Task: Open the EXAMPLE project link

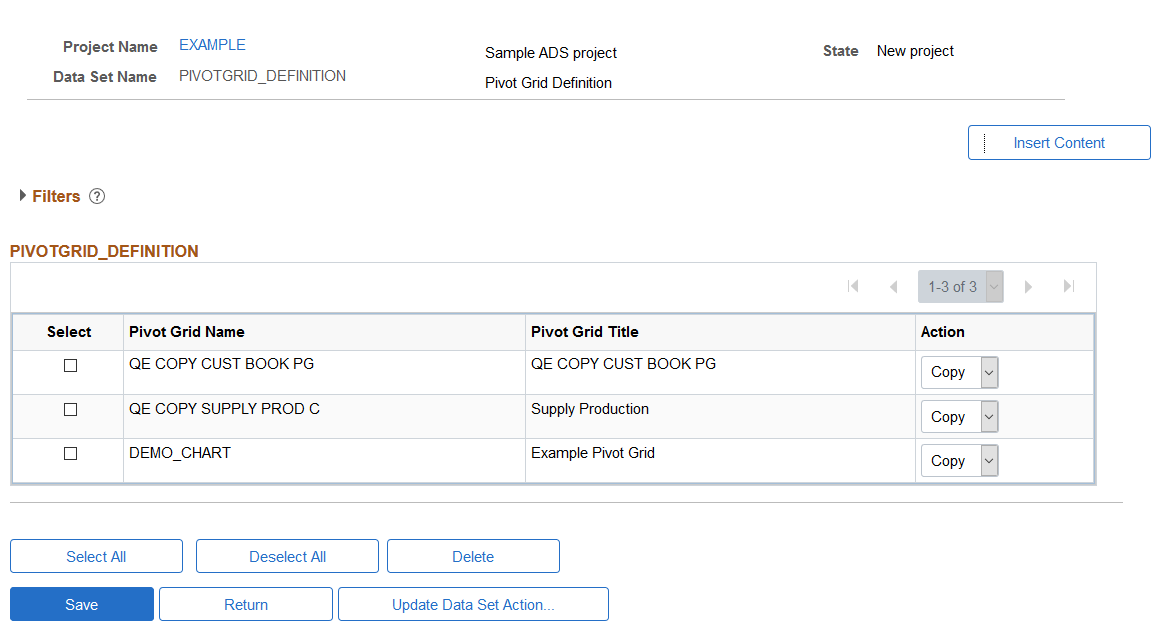Action: [212, 45]
